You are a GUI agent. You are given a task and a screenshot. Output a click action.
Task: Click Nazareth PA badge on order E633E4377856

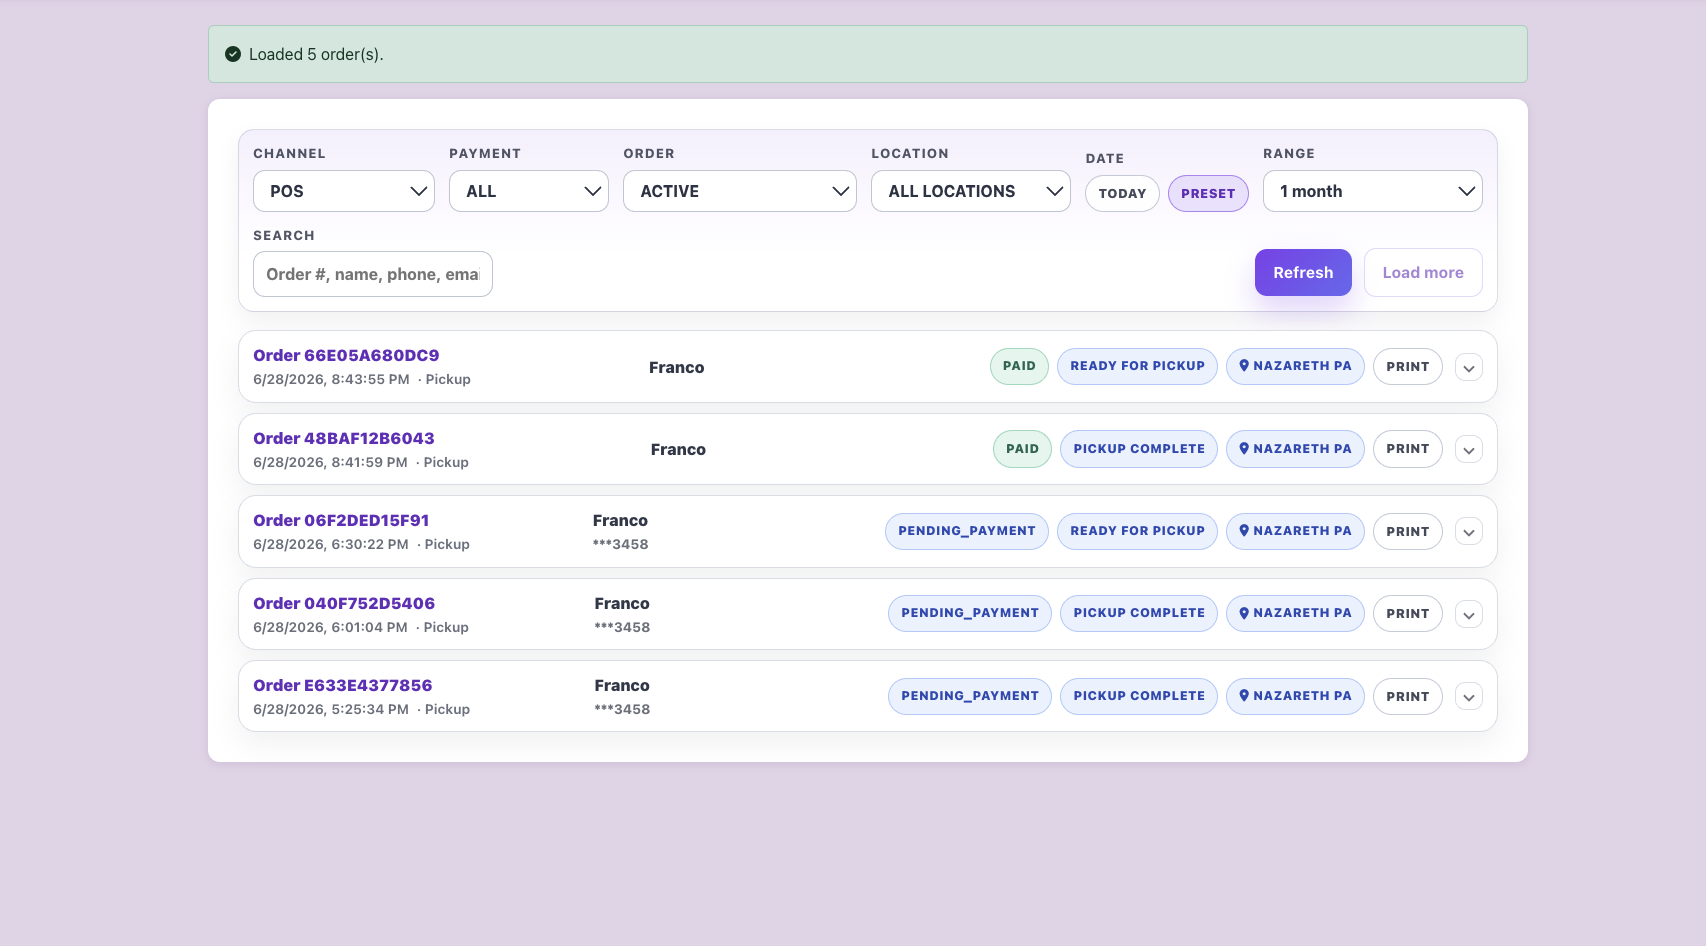[1295, 696]
